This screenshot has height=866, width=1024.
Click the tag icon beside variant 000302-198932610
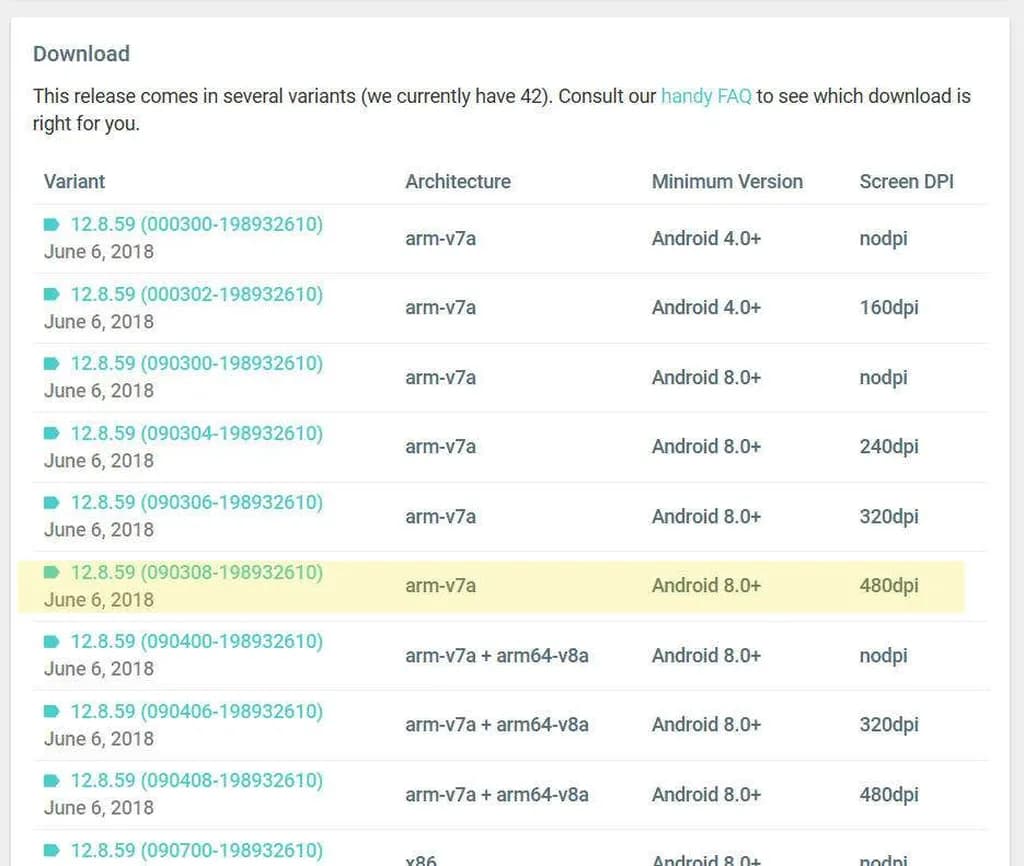pos(52,295)
